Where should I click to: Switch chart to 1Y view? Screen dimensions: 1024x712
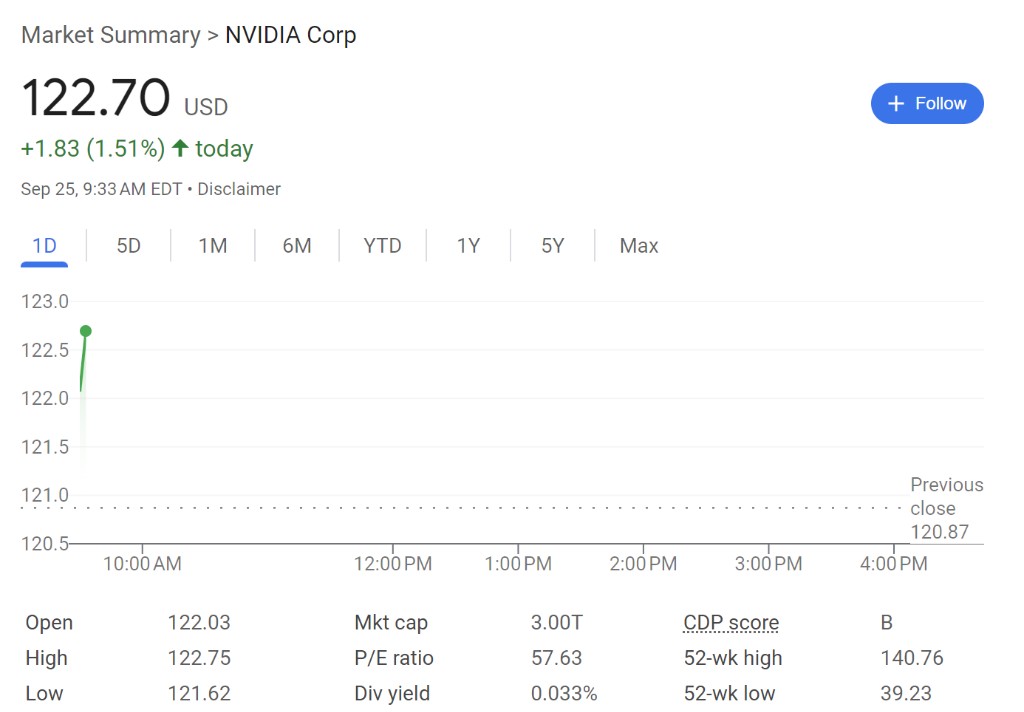pos(468,246)
